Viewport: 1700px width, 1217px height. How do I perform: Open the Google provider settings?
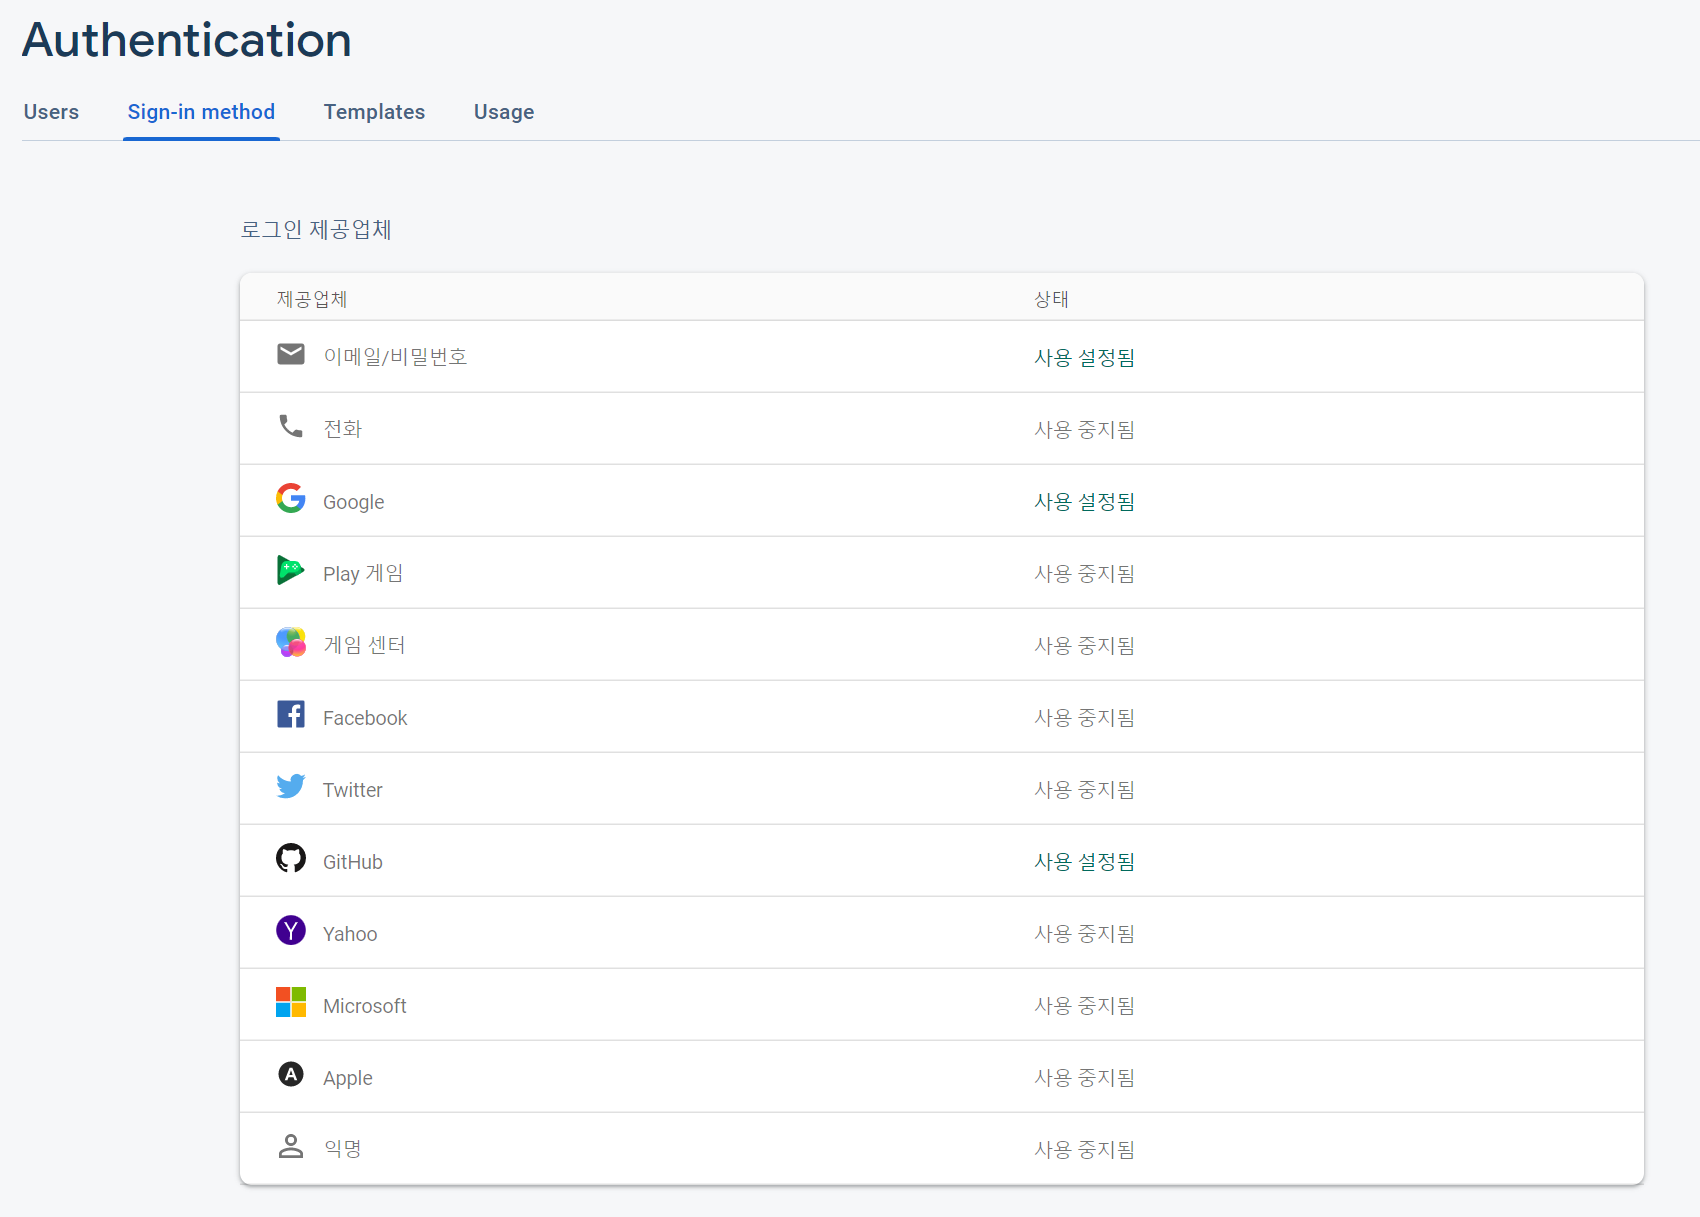(942, 501)
